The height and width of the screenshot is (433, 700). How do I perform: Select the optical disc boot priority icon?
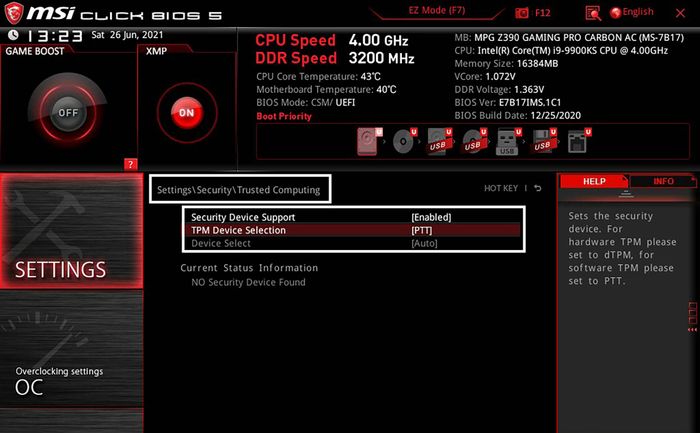tap(404, 142)
